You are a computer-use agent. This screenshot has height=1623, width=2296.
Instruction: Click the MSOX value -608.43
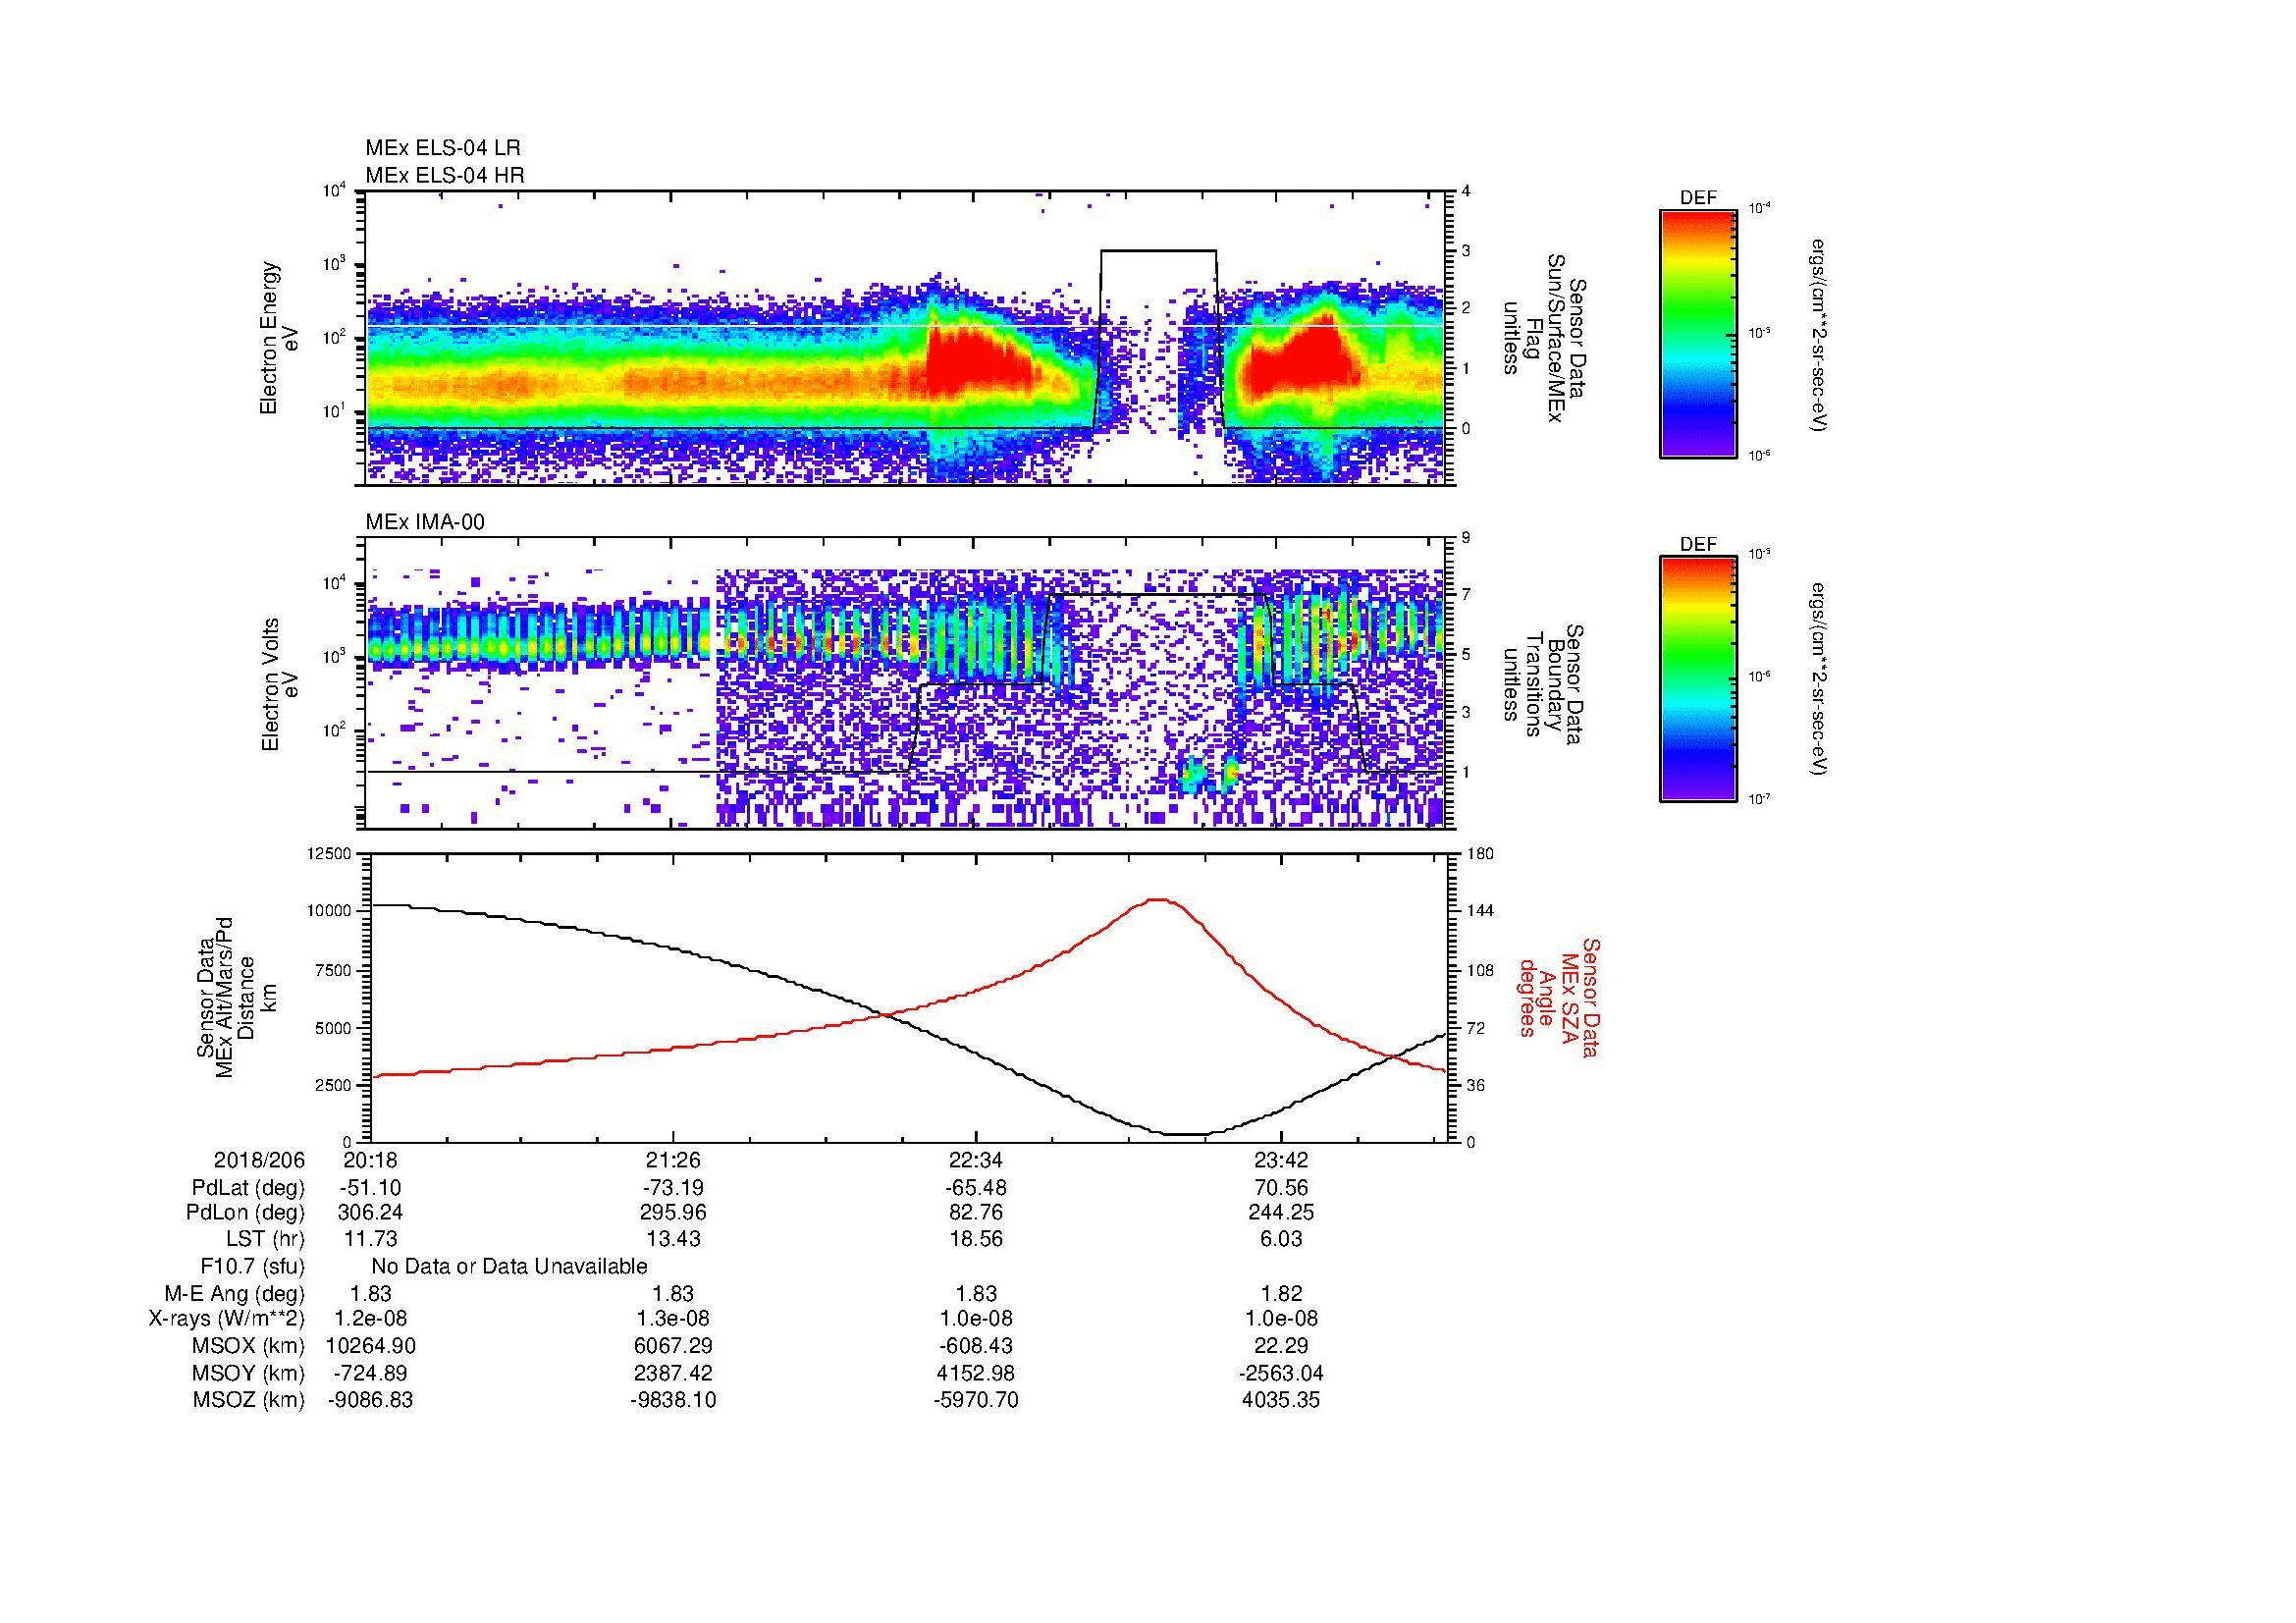coord(976,1346)
